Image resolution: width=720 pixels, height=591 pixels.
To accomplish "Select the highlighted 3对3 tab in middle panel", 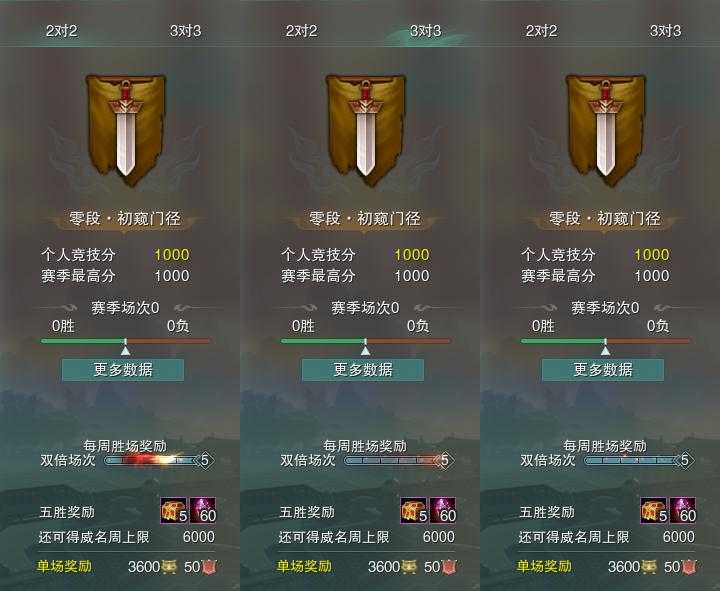I will coord(426,31).
